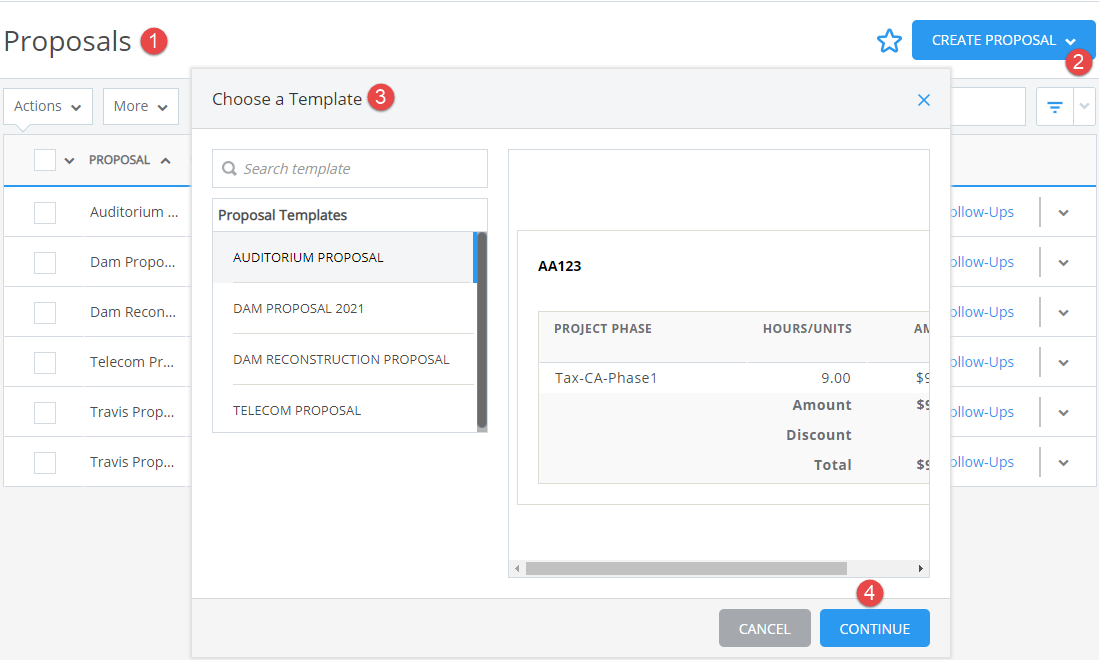Check the Auditorium proposal row checkbox
This screenshot has height=660, width=1099.
(x=44, y=212)
